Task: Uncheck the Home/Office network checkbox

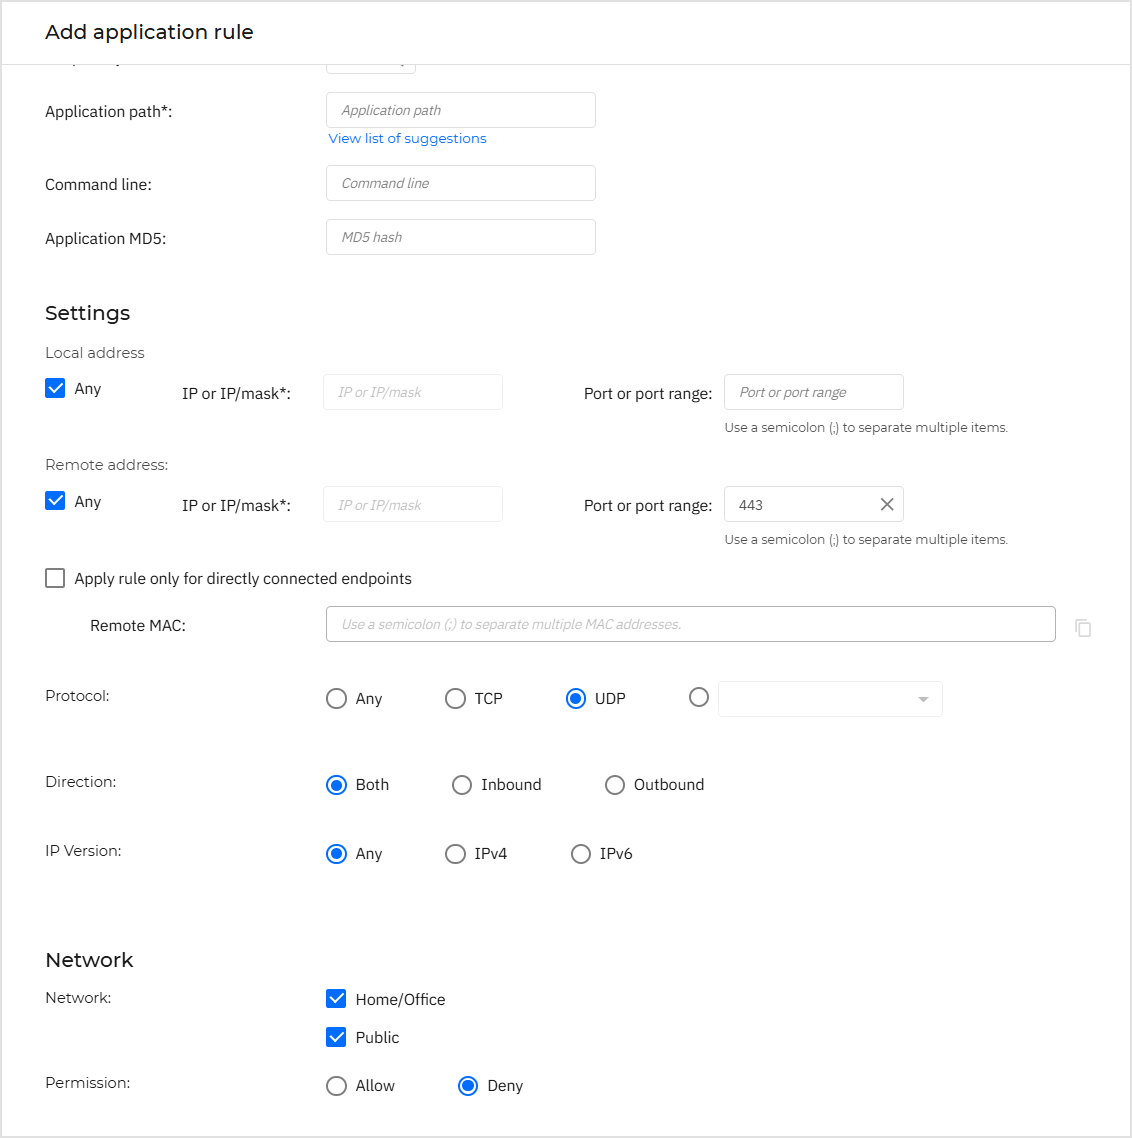Action: point(337,999)
